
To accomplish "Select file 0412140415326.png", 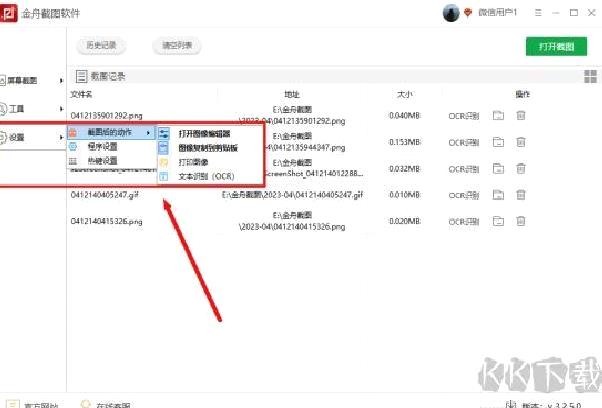I will 106,221.
